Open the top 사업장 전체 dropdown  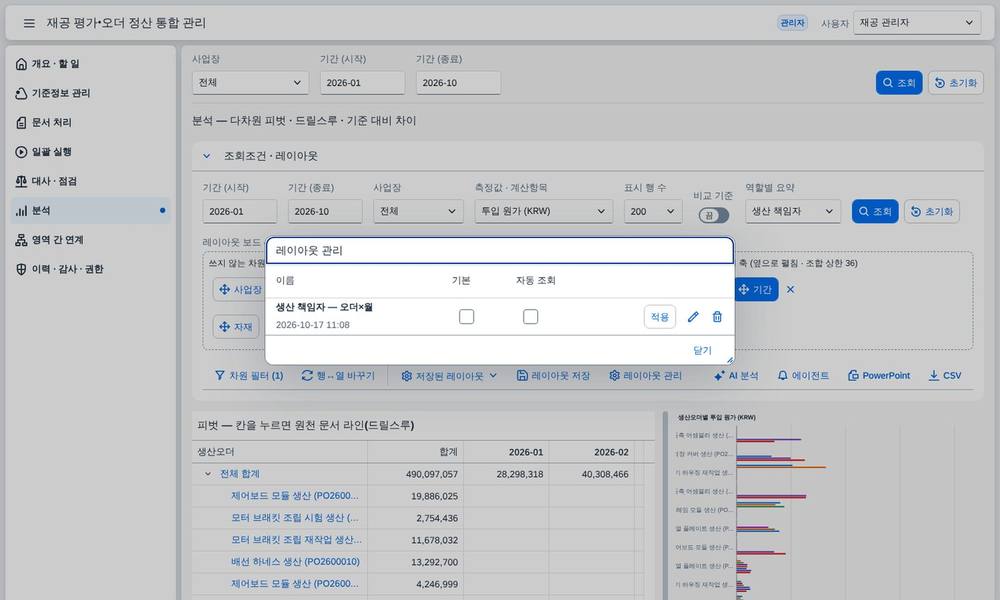(250, 83)
